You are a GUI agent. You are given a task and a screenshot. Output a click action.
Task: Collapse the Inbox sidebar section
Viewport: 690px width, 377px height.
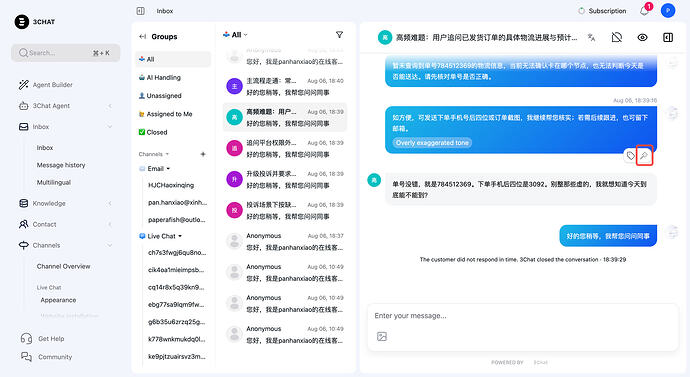[x=65, y=127]
